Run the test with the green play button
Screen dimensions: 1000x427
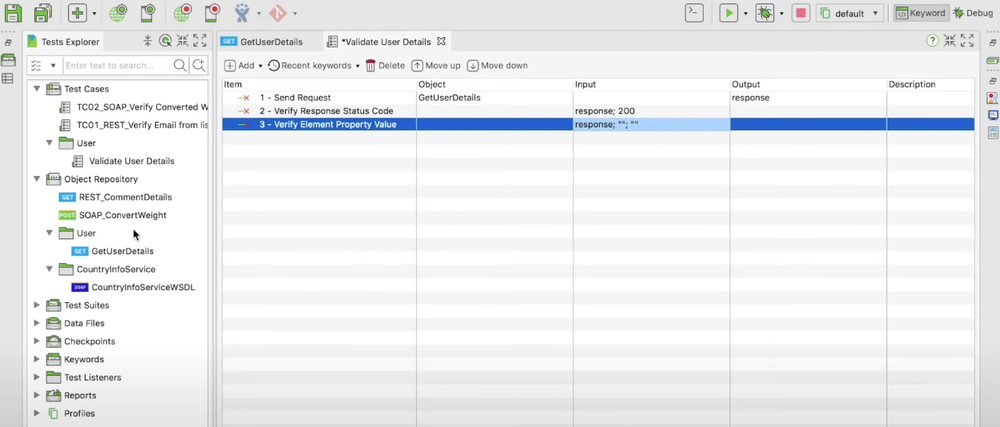click(729, 13)
